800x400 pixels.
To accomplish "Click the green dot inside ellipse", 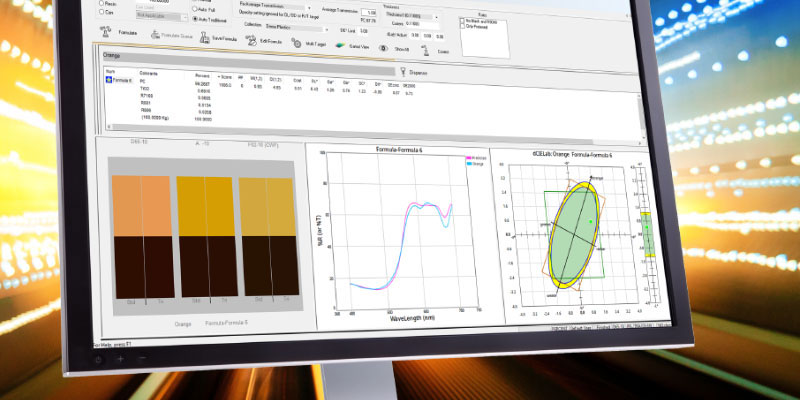I will coord(590,221).
